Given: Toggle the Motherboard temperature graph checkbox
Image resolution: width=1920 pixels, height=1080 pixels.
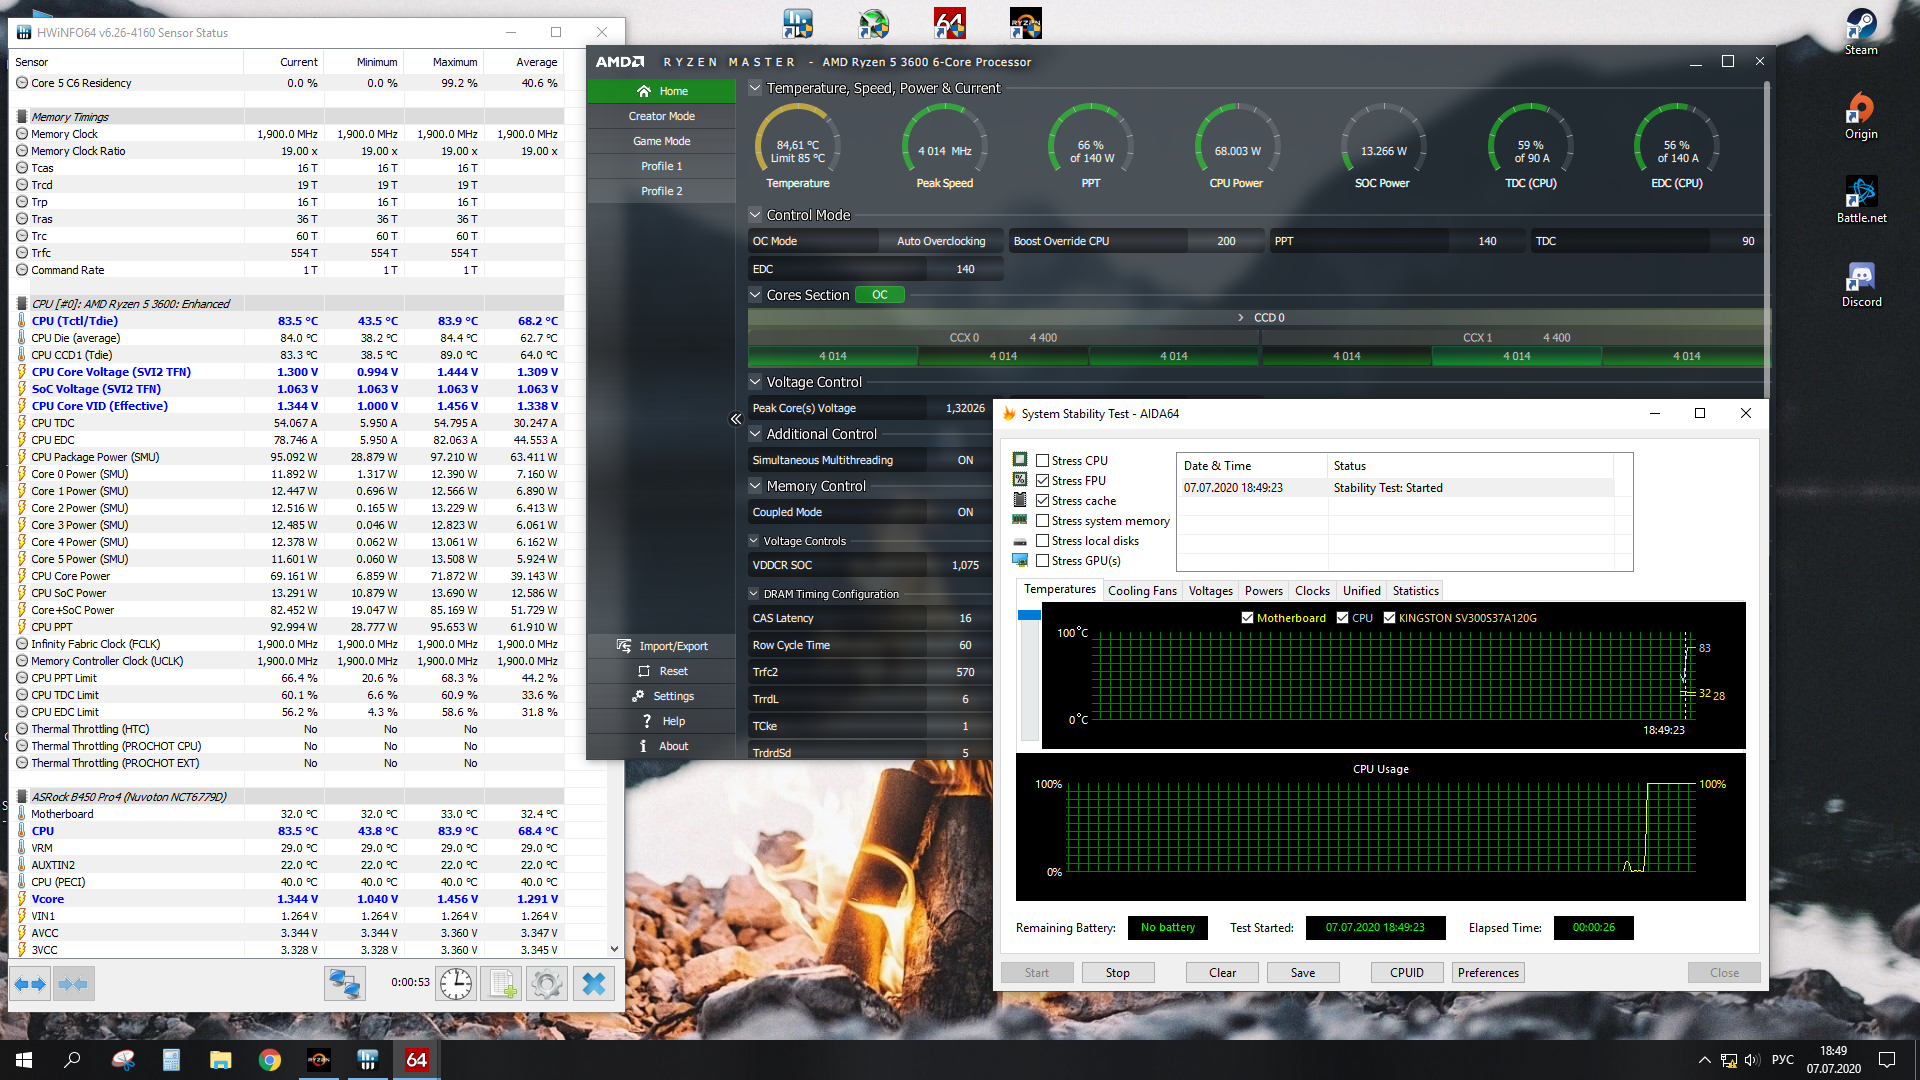Looking at the screenshot, I should [1247, 618].
